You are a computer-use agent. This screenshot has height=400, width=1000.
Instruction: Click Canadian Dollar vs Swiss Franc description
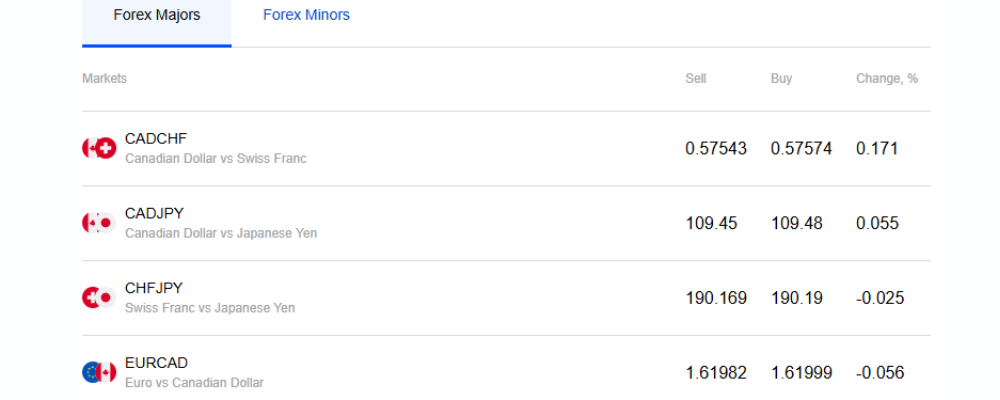point(216,158)
